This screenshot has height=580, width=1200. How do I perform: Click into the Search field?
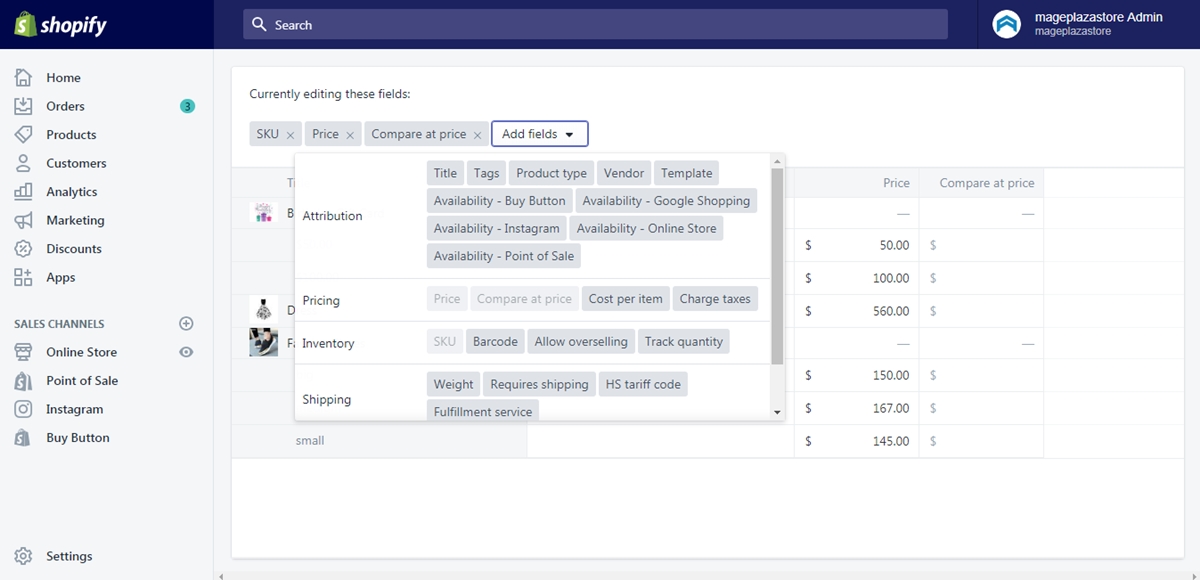(595, 25)
